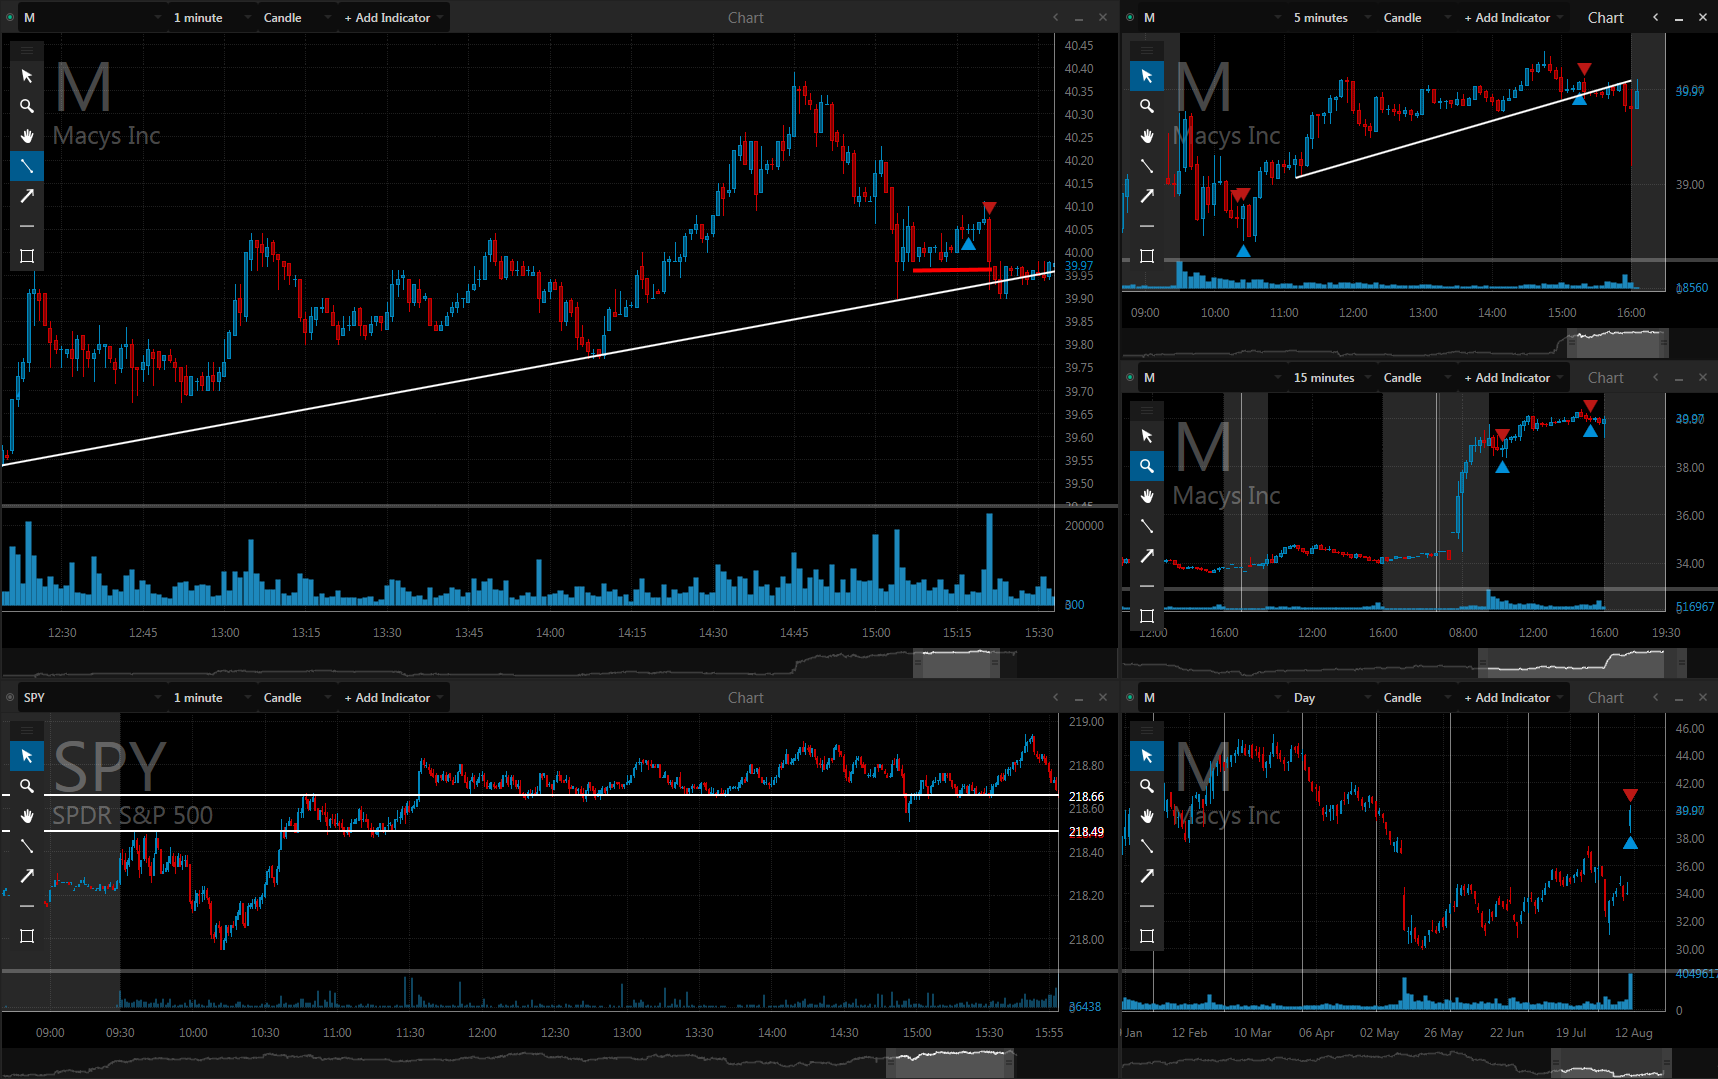This screenshot has height=1079, width=1718.
Task: Select zoom magnifier tool in M Day chart
Action: (1147, 786)
